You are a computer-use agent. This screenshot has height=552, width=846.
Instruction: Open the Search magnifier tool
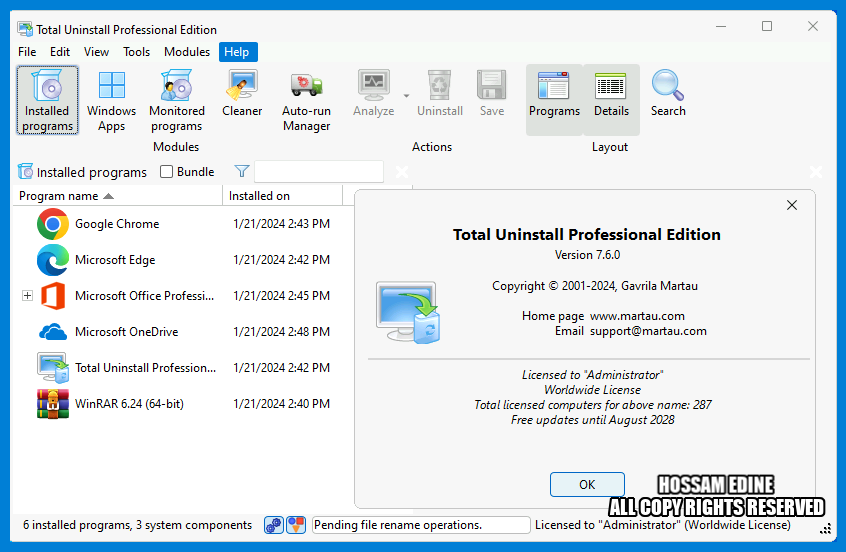pos(668,93)
